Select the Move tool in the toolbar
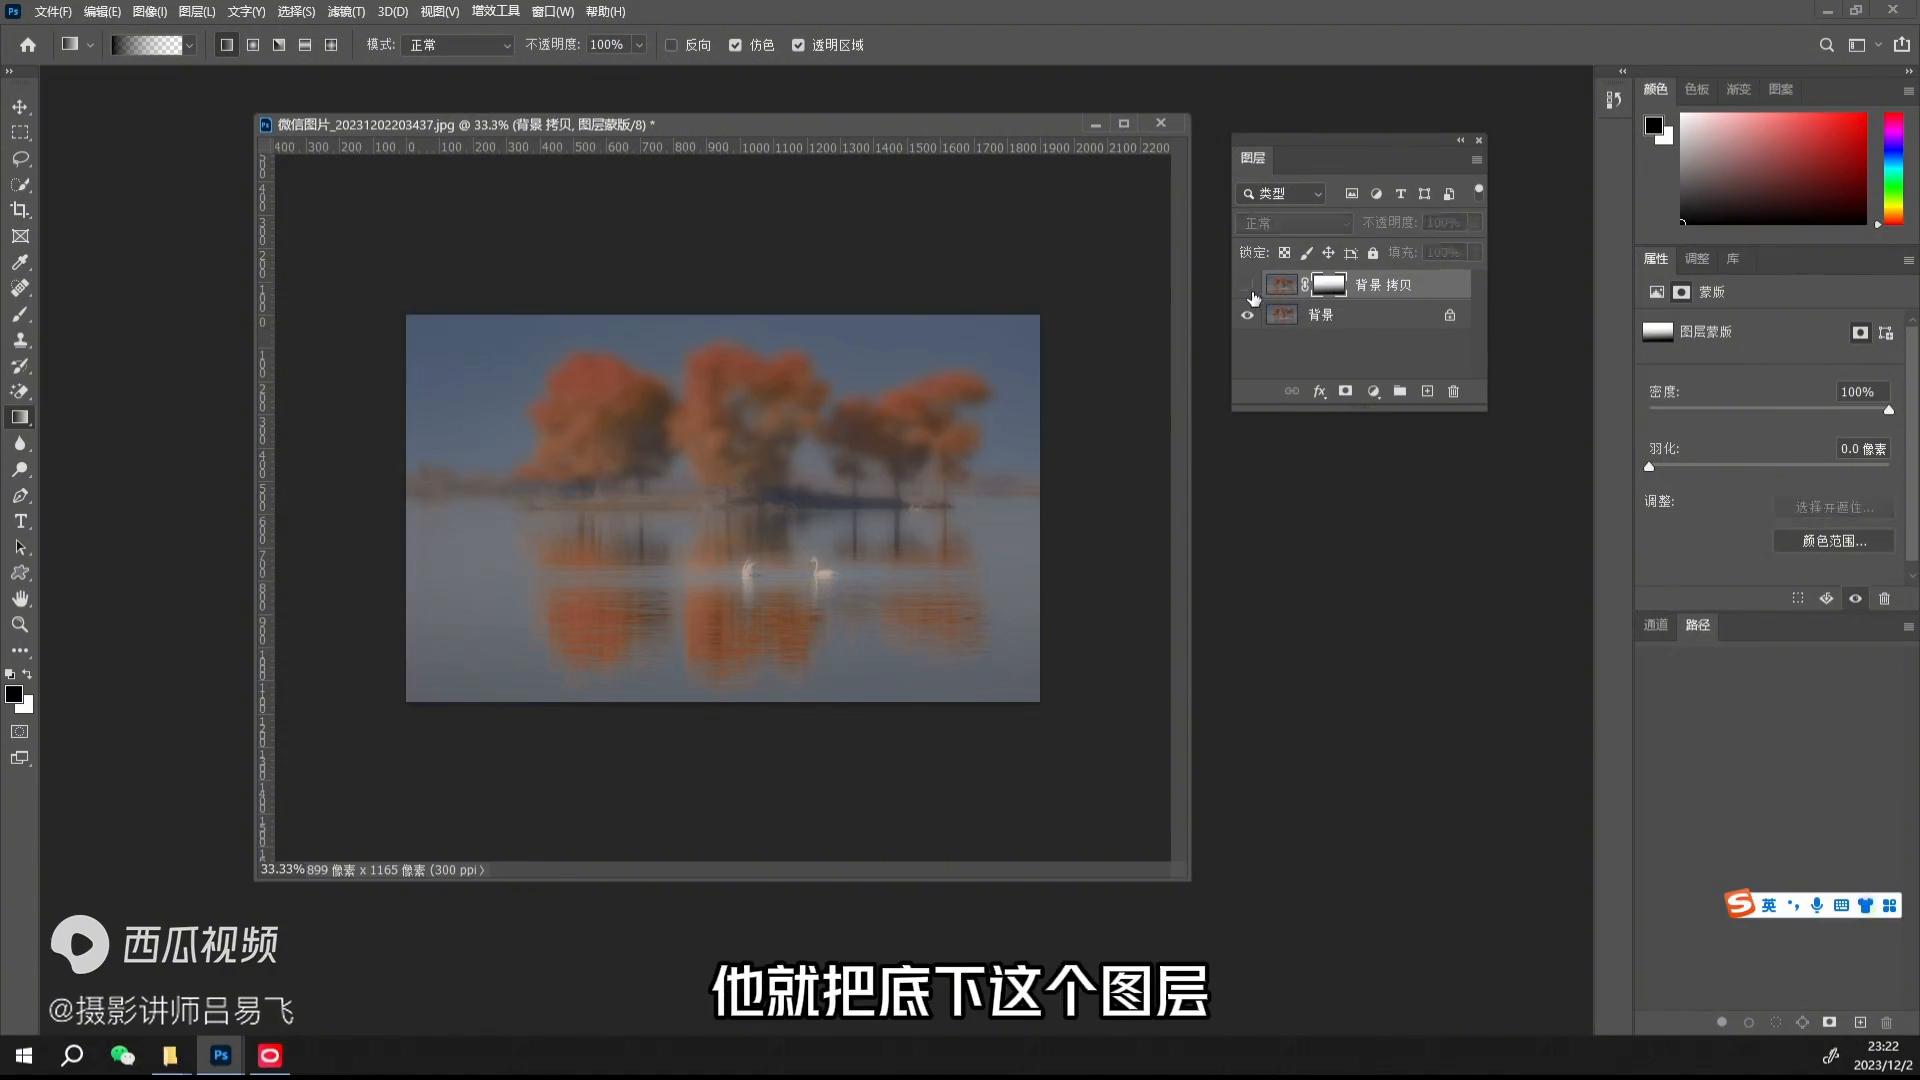Screen dimensions: 1920x1080 point(20,106)
